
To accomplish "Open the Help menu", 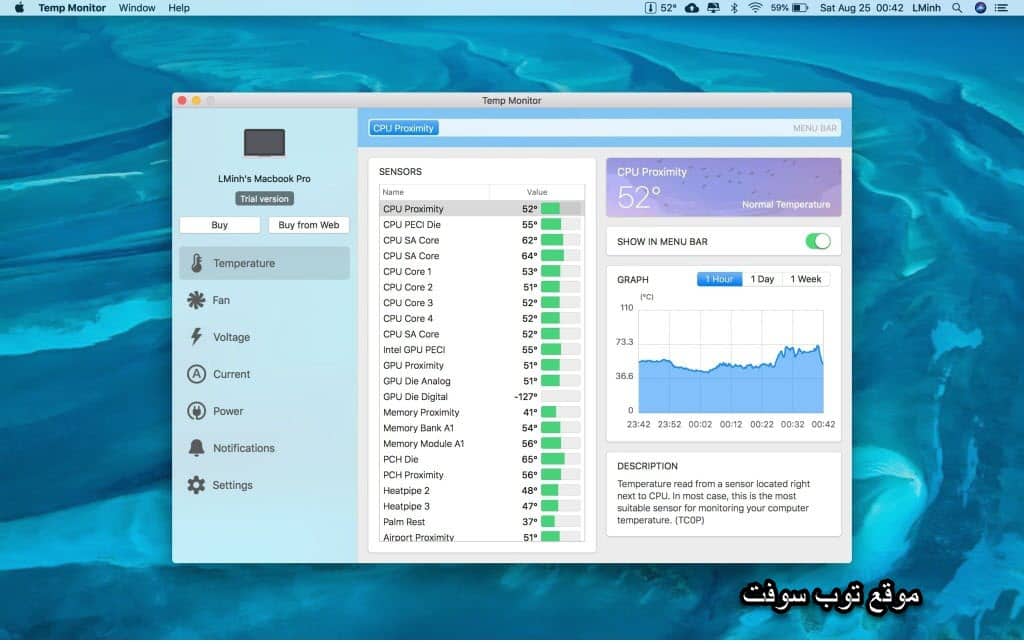I will point(179,8).
